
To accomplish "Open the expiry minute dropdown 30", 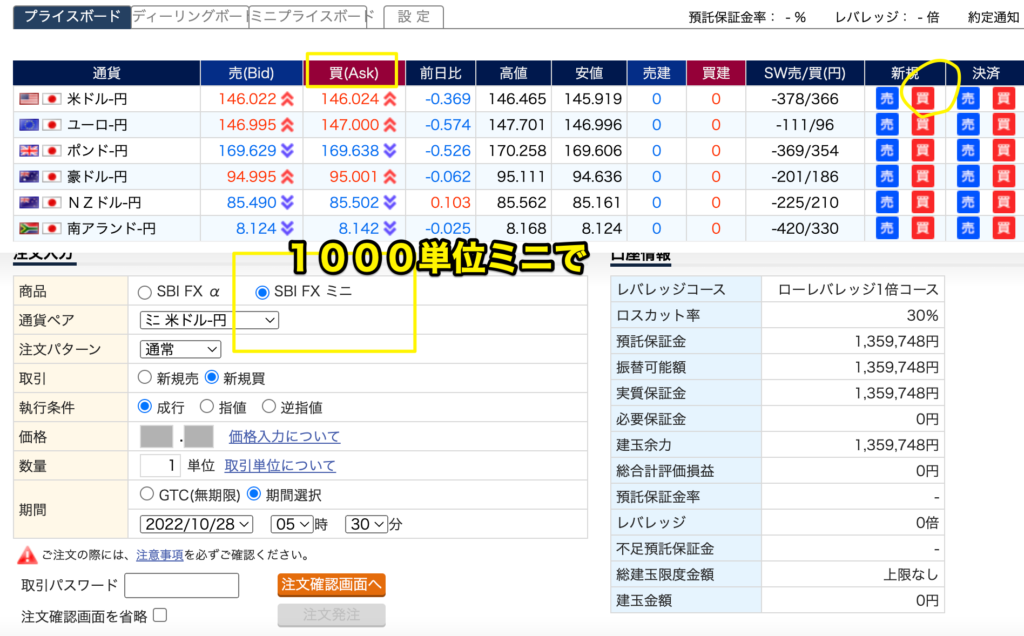I will 367,524.
